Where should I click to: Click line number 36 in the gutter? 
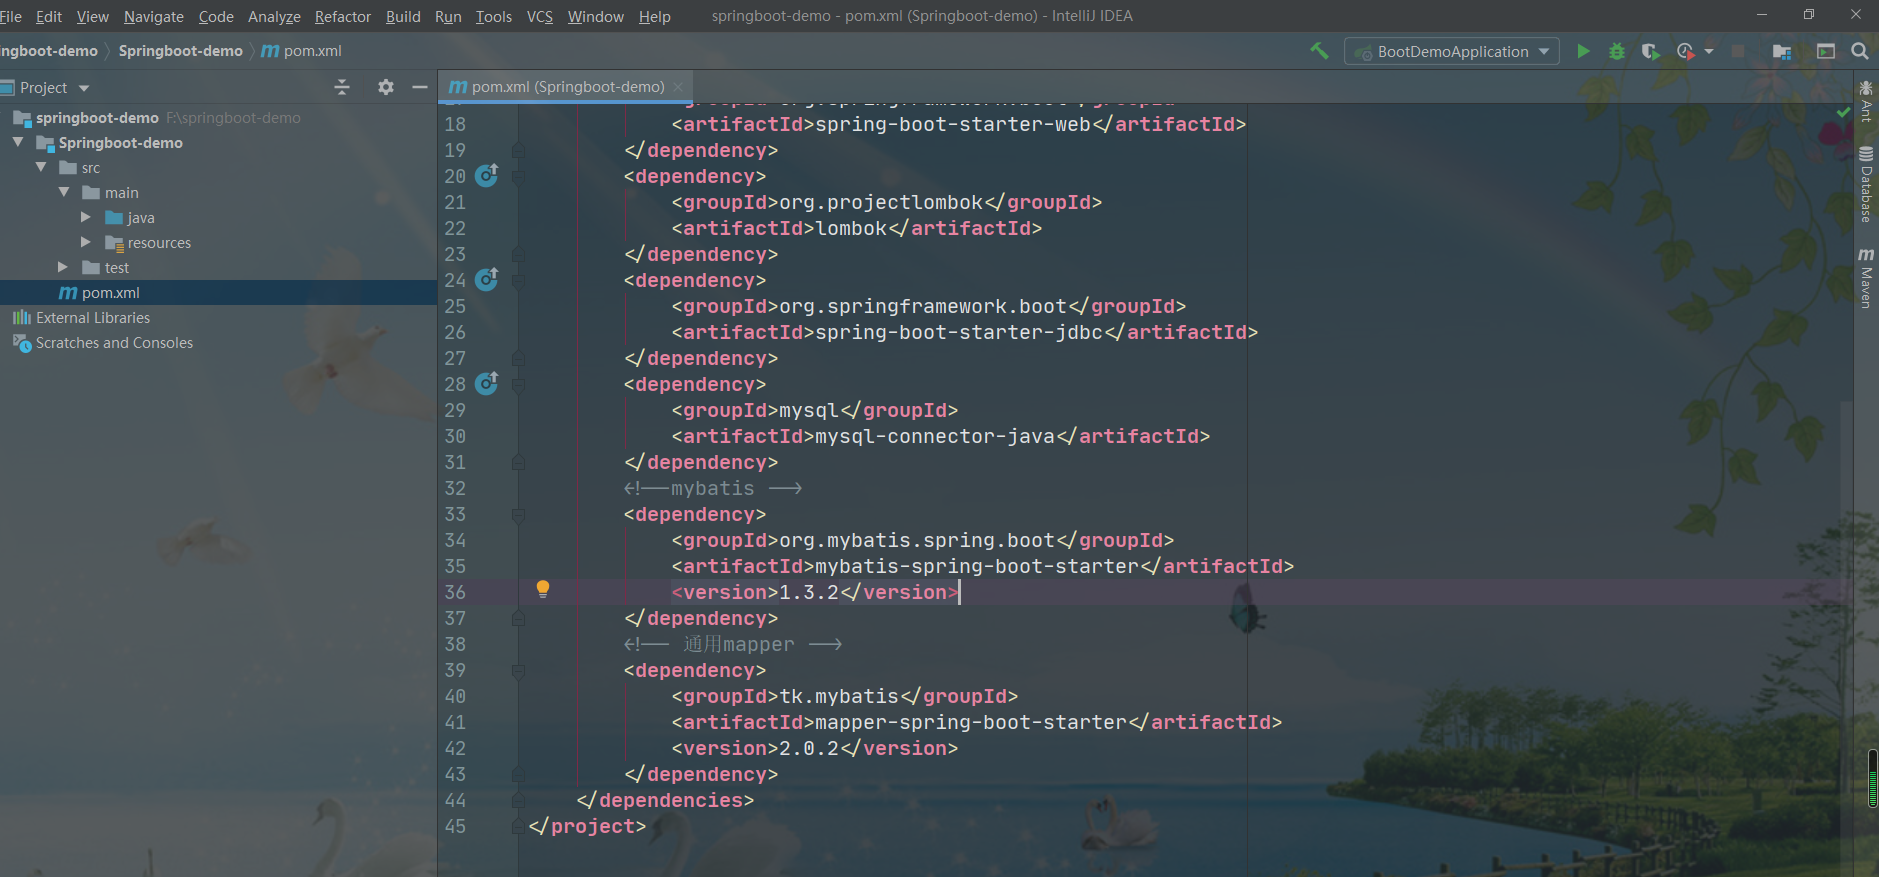click(x=455, y=592)
